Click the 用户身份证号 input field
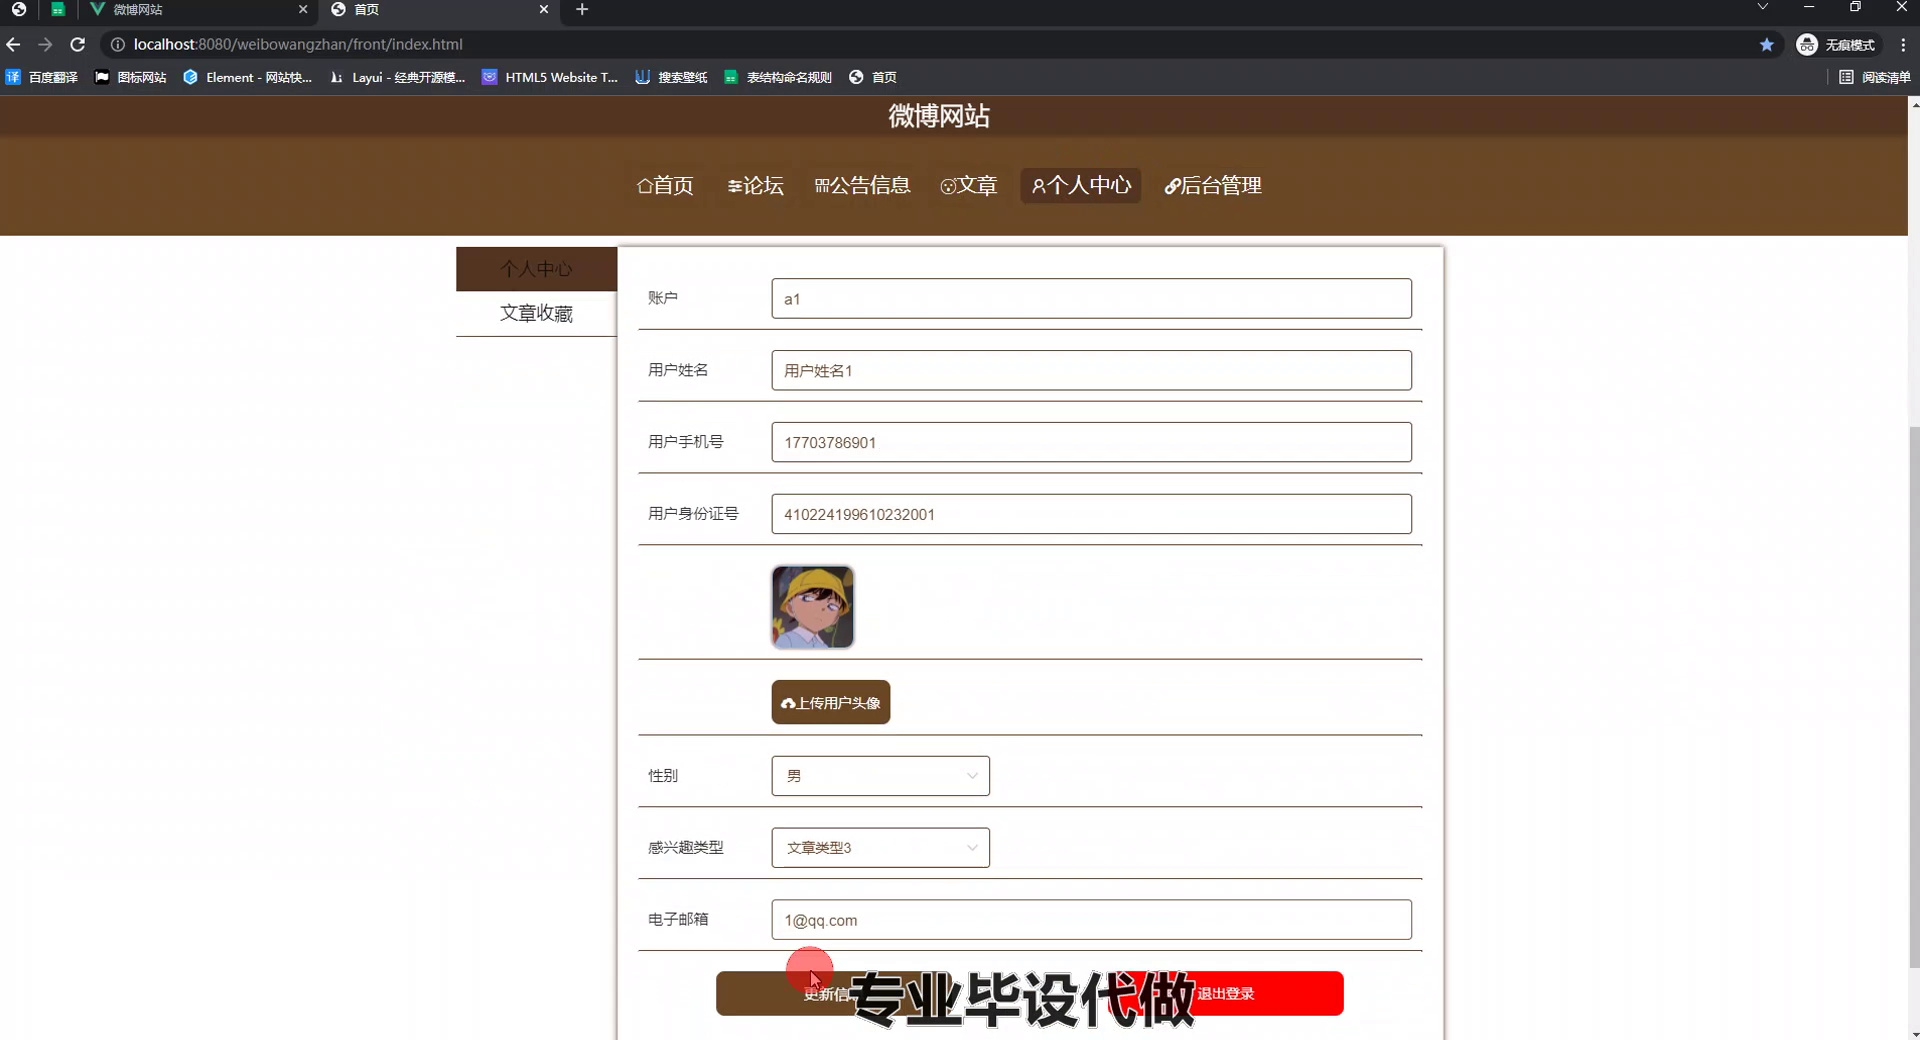 coord(1091,514)
